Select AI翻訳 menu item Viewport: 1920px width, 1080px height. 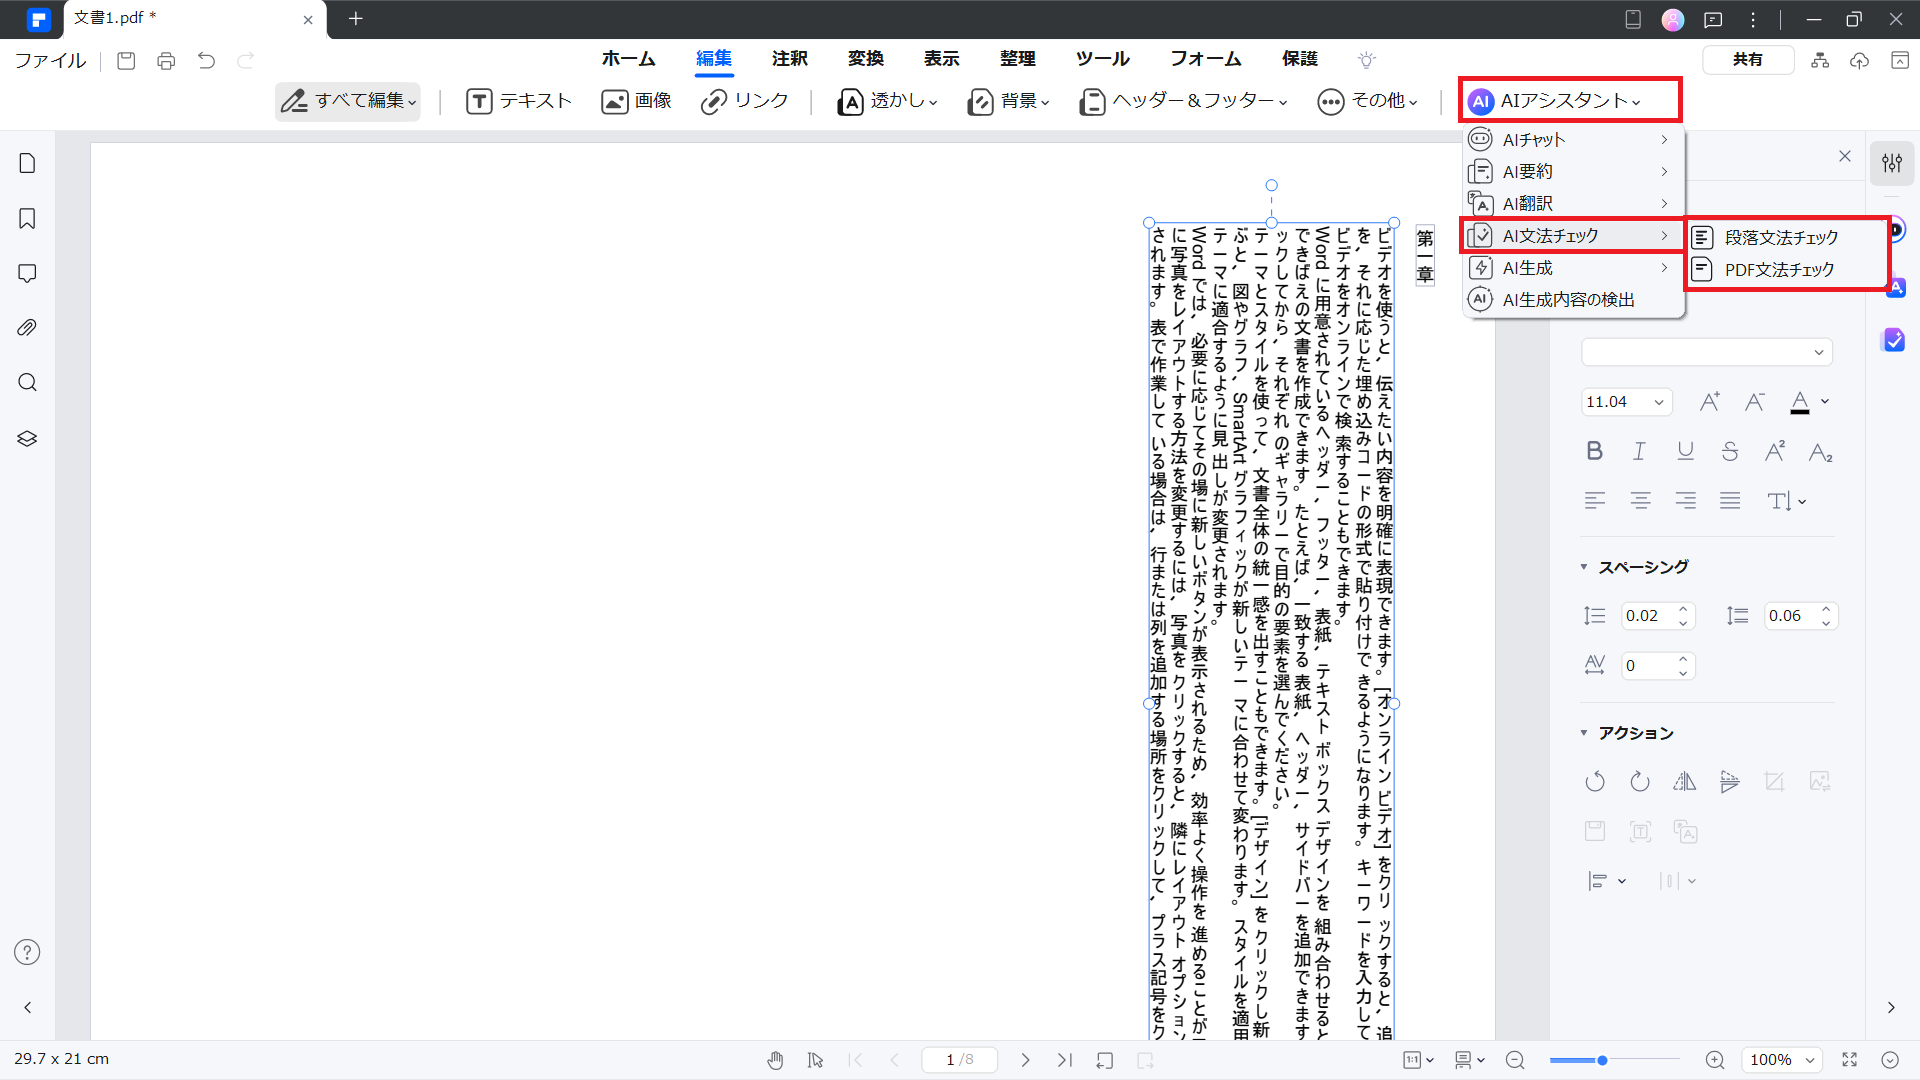tap(1573, 204)
